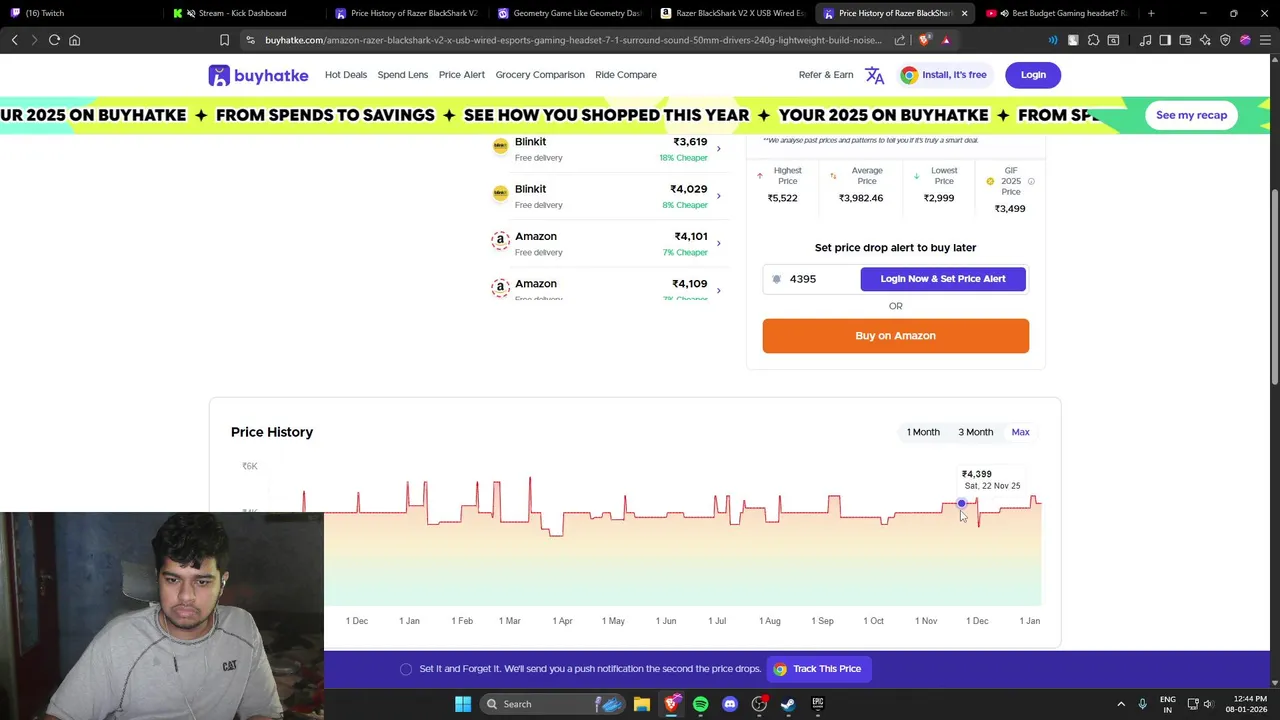Click the GIF 2025 Price info icon
Screen dimensions: 1280x720
tap(1031, 182)
